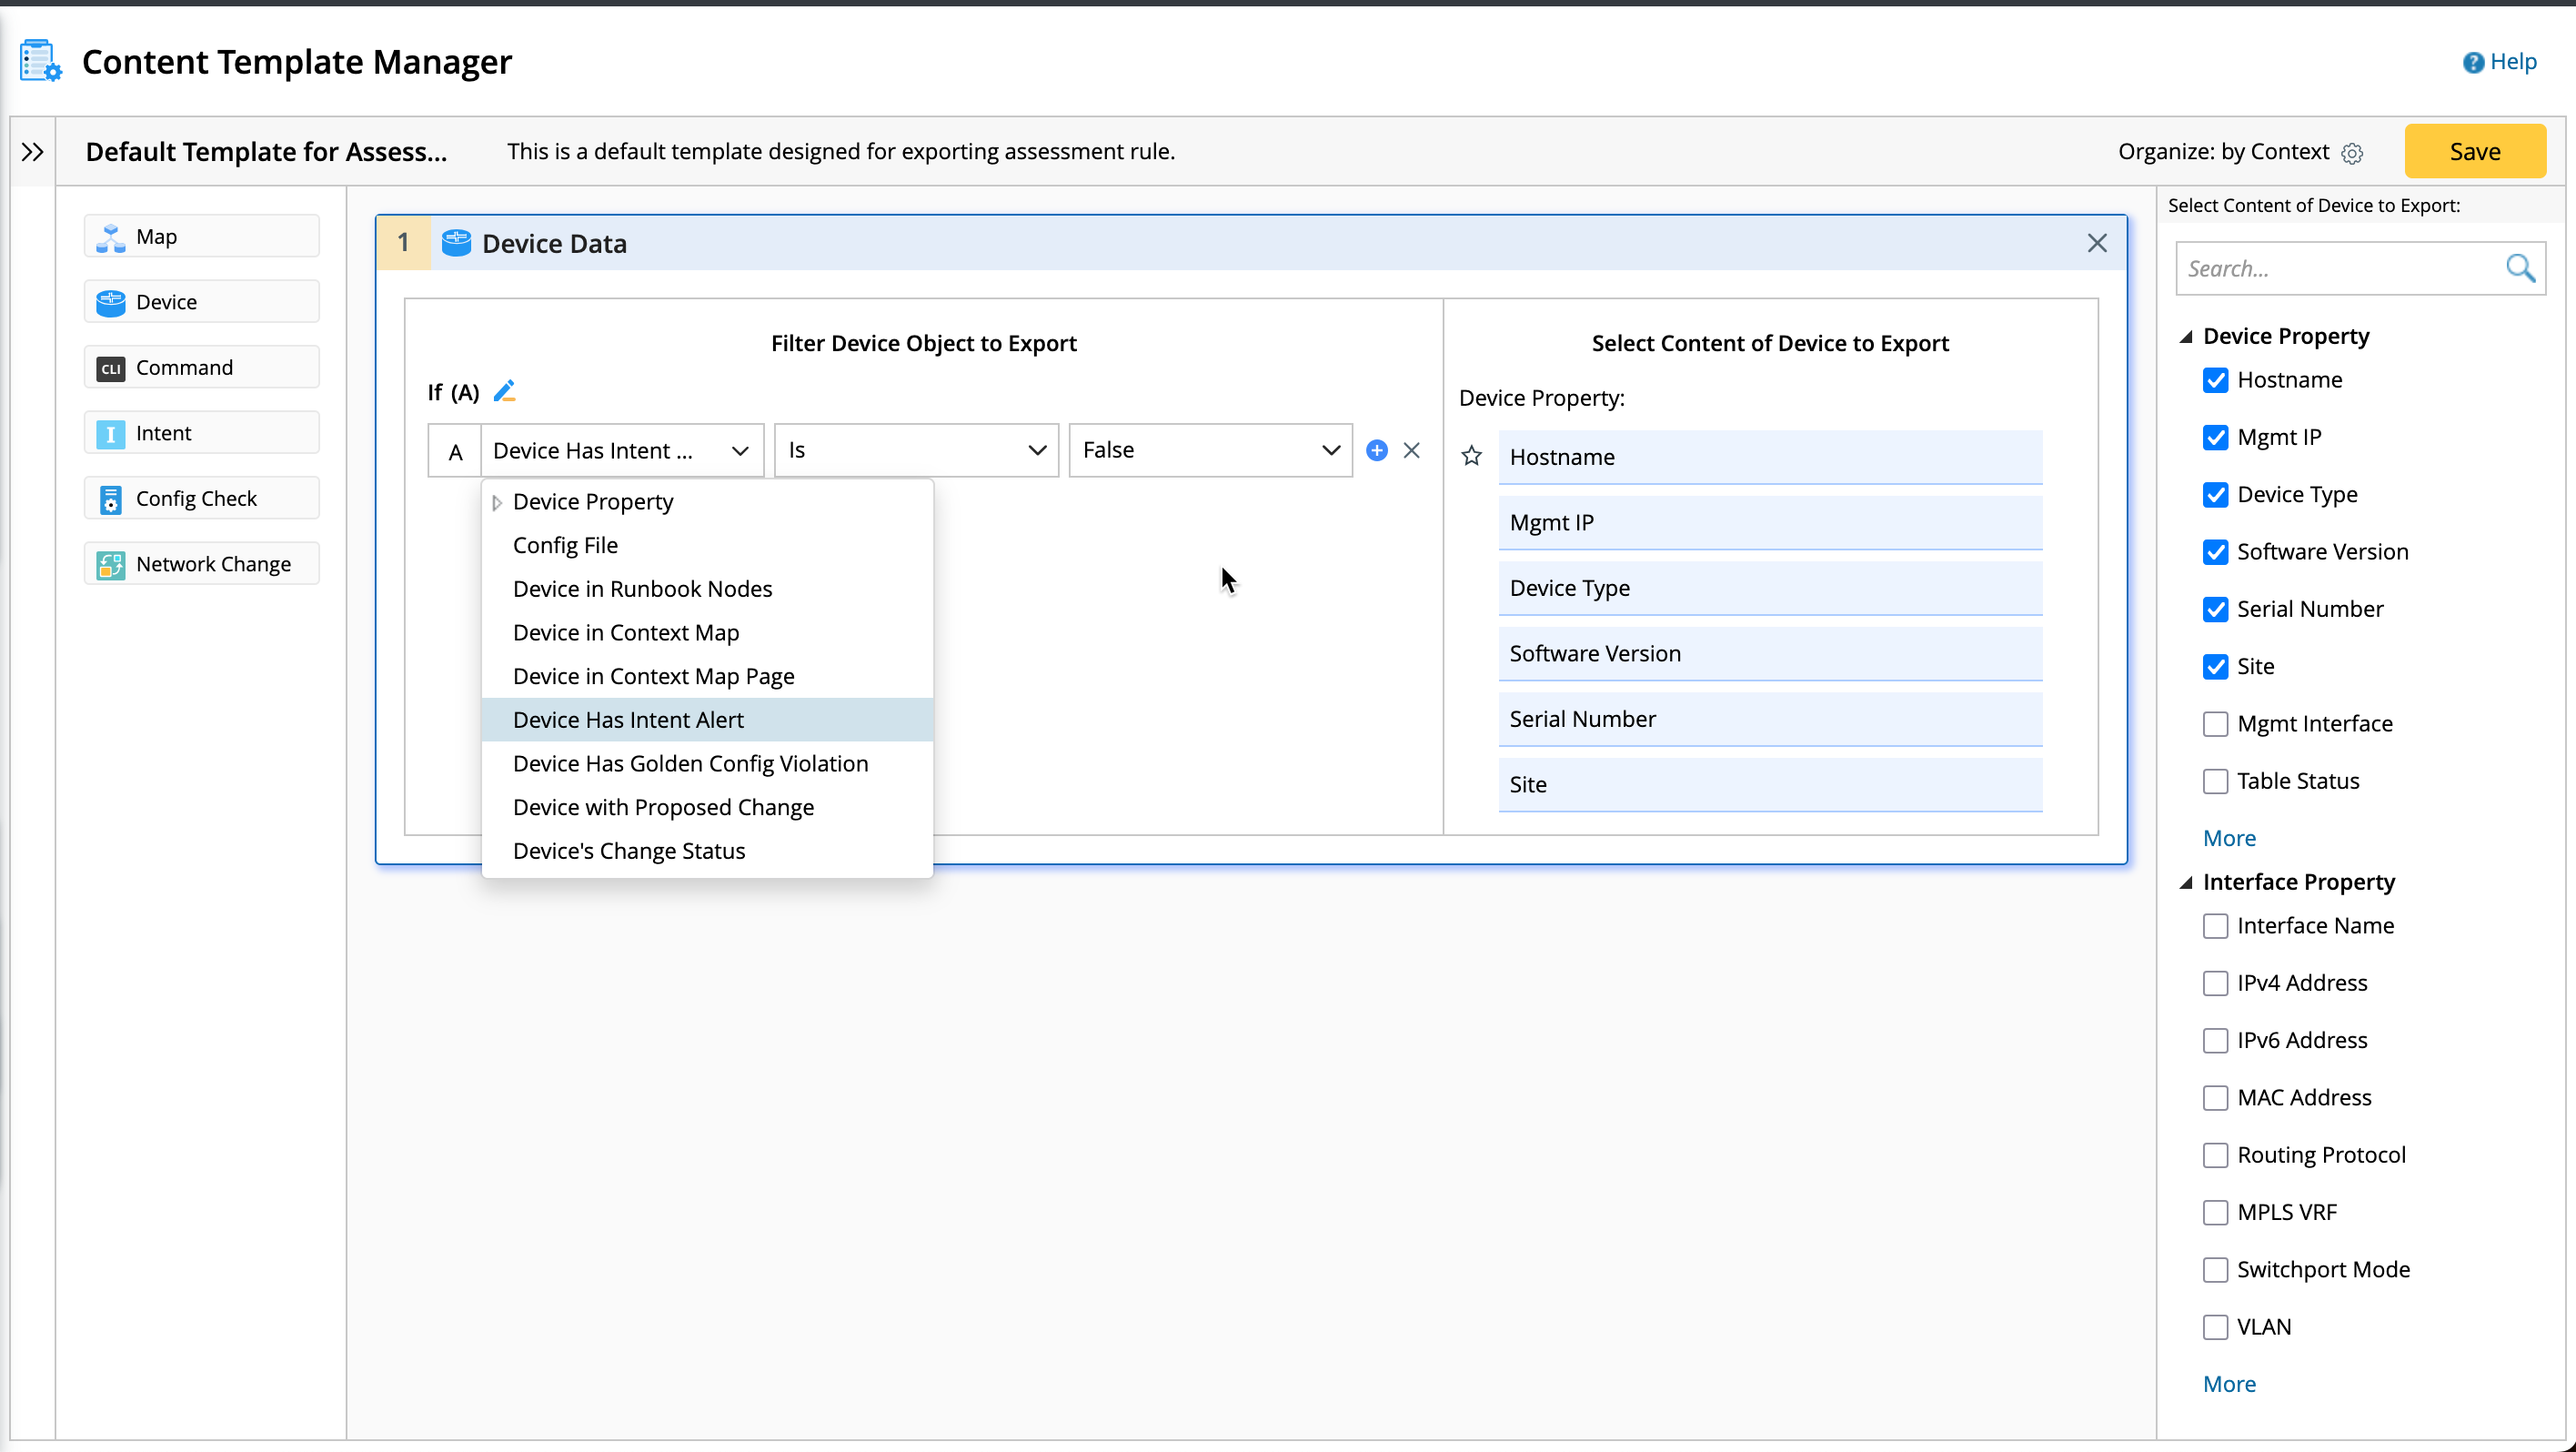Click the Map icon in sidebar

tap(110, 237)
